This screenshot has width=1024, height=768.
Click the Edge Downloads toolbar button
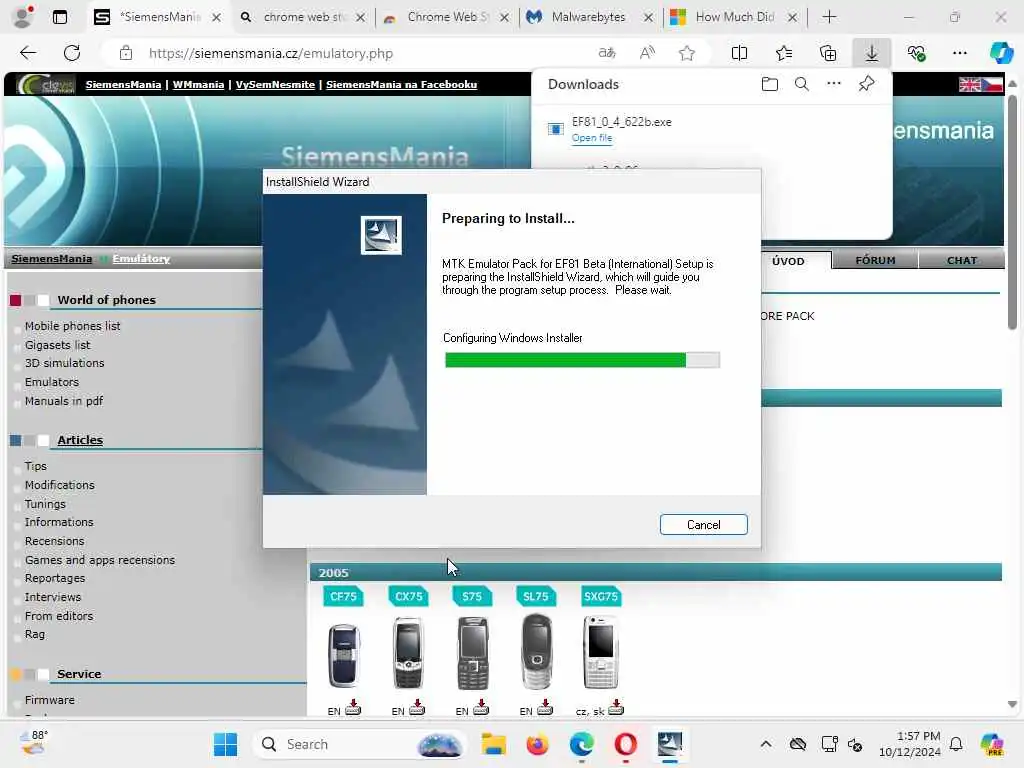pyautogui.click(x=871, y=53)
